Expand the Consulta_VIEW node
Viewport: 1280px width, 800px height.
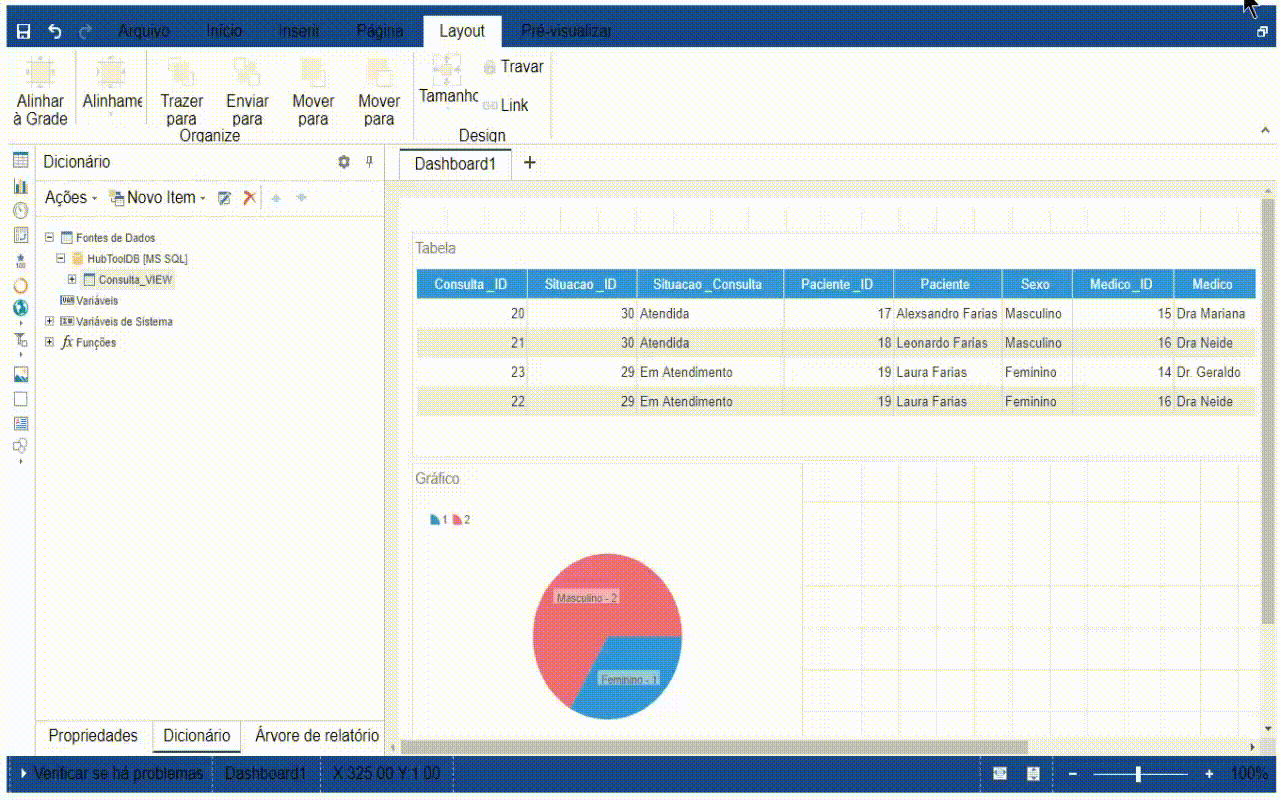(x=72, y=280)
